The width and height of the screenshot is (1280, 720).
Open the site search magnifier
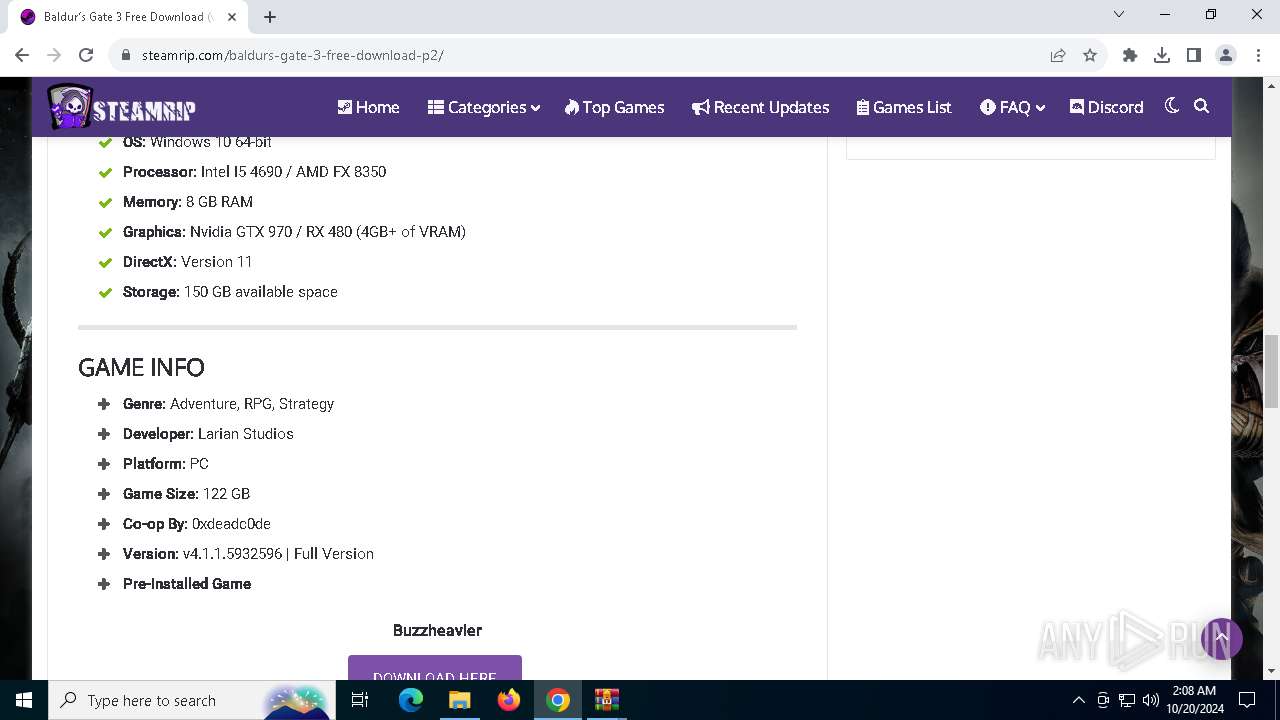click(x=1202, y=106)
